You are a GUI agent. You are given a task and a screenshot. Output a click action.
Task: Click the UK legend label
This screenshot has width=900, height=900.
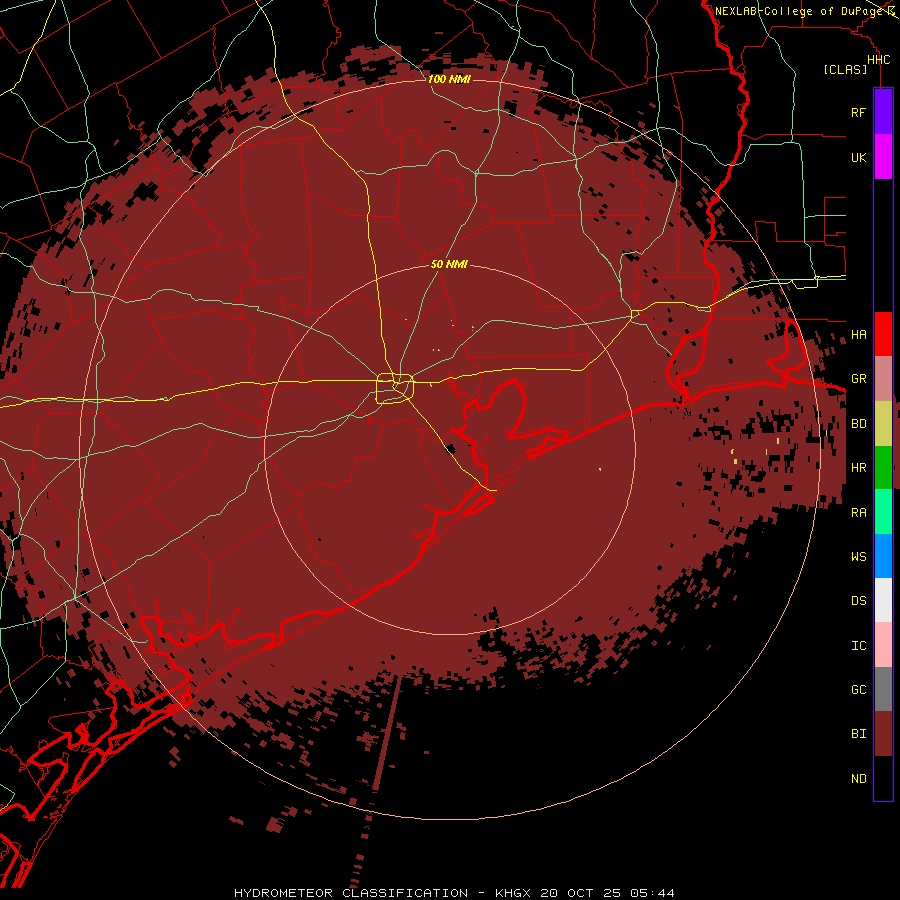click(858, 157)
